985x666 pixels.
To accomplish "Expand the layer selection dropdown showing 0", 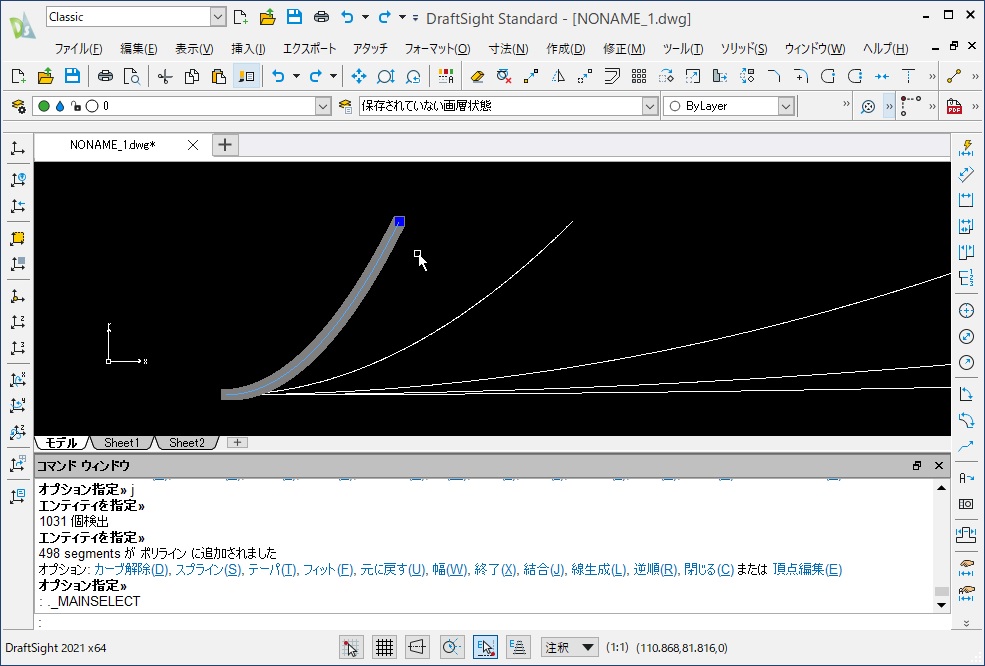I will pos(323,106).
